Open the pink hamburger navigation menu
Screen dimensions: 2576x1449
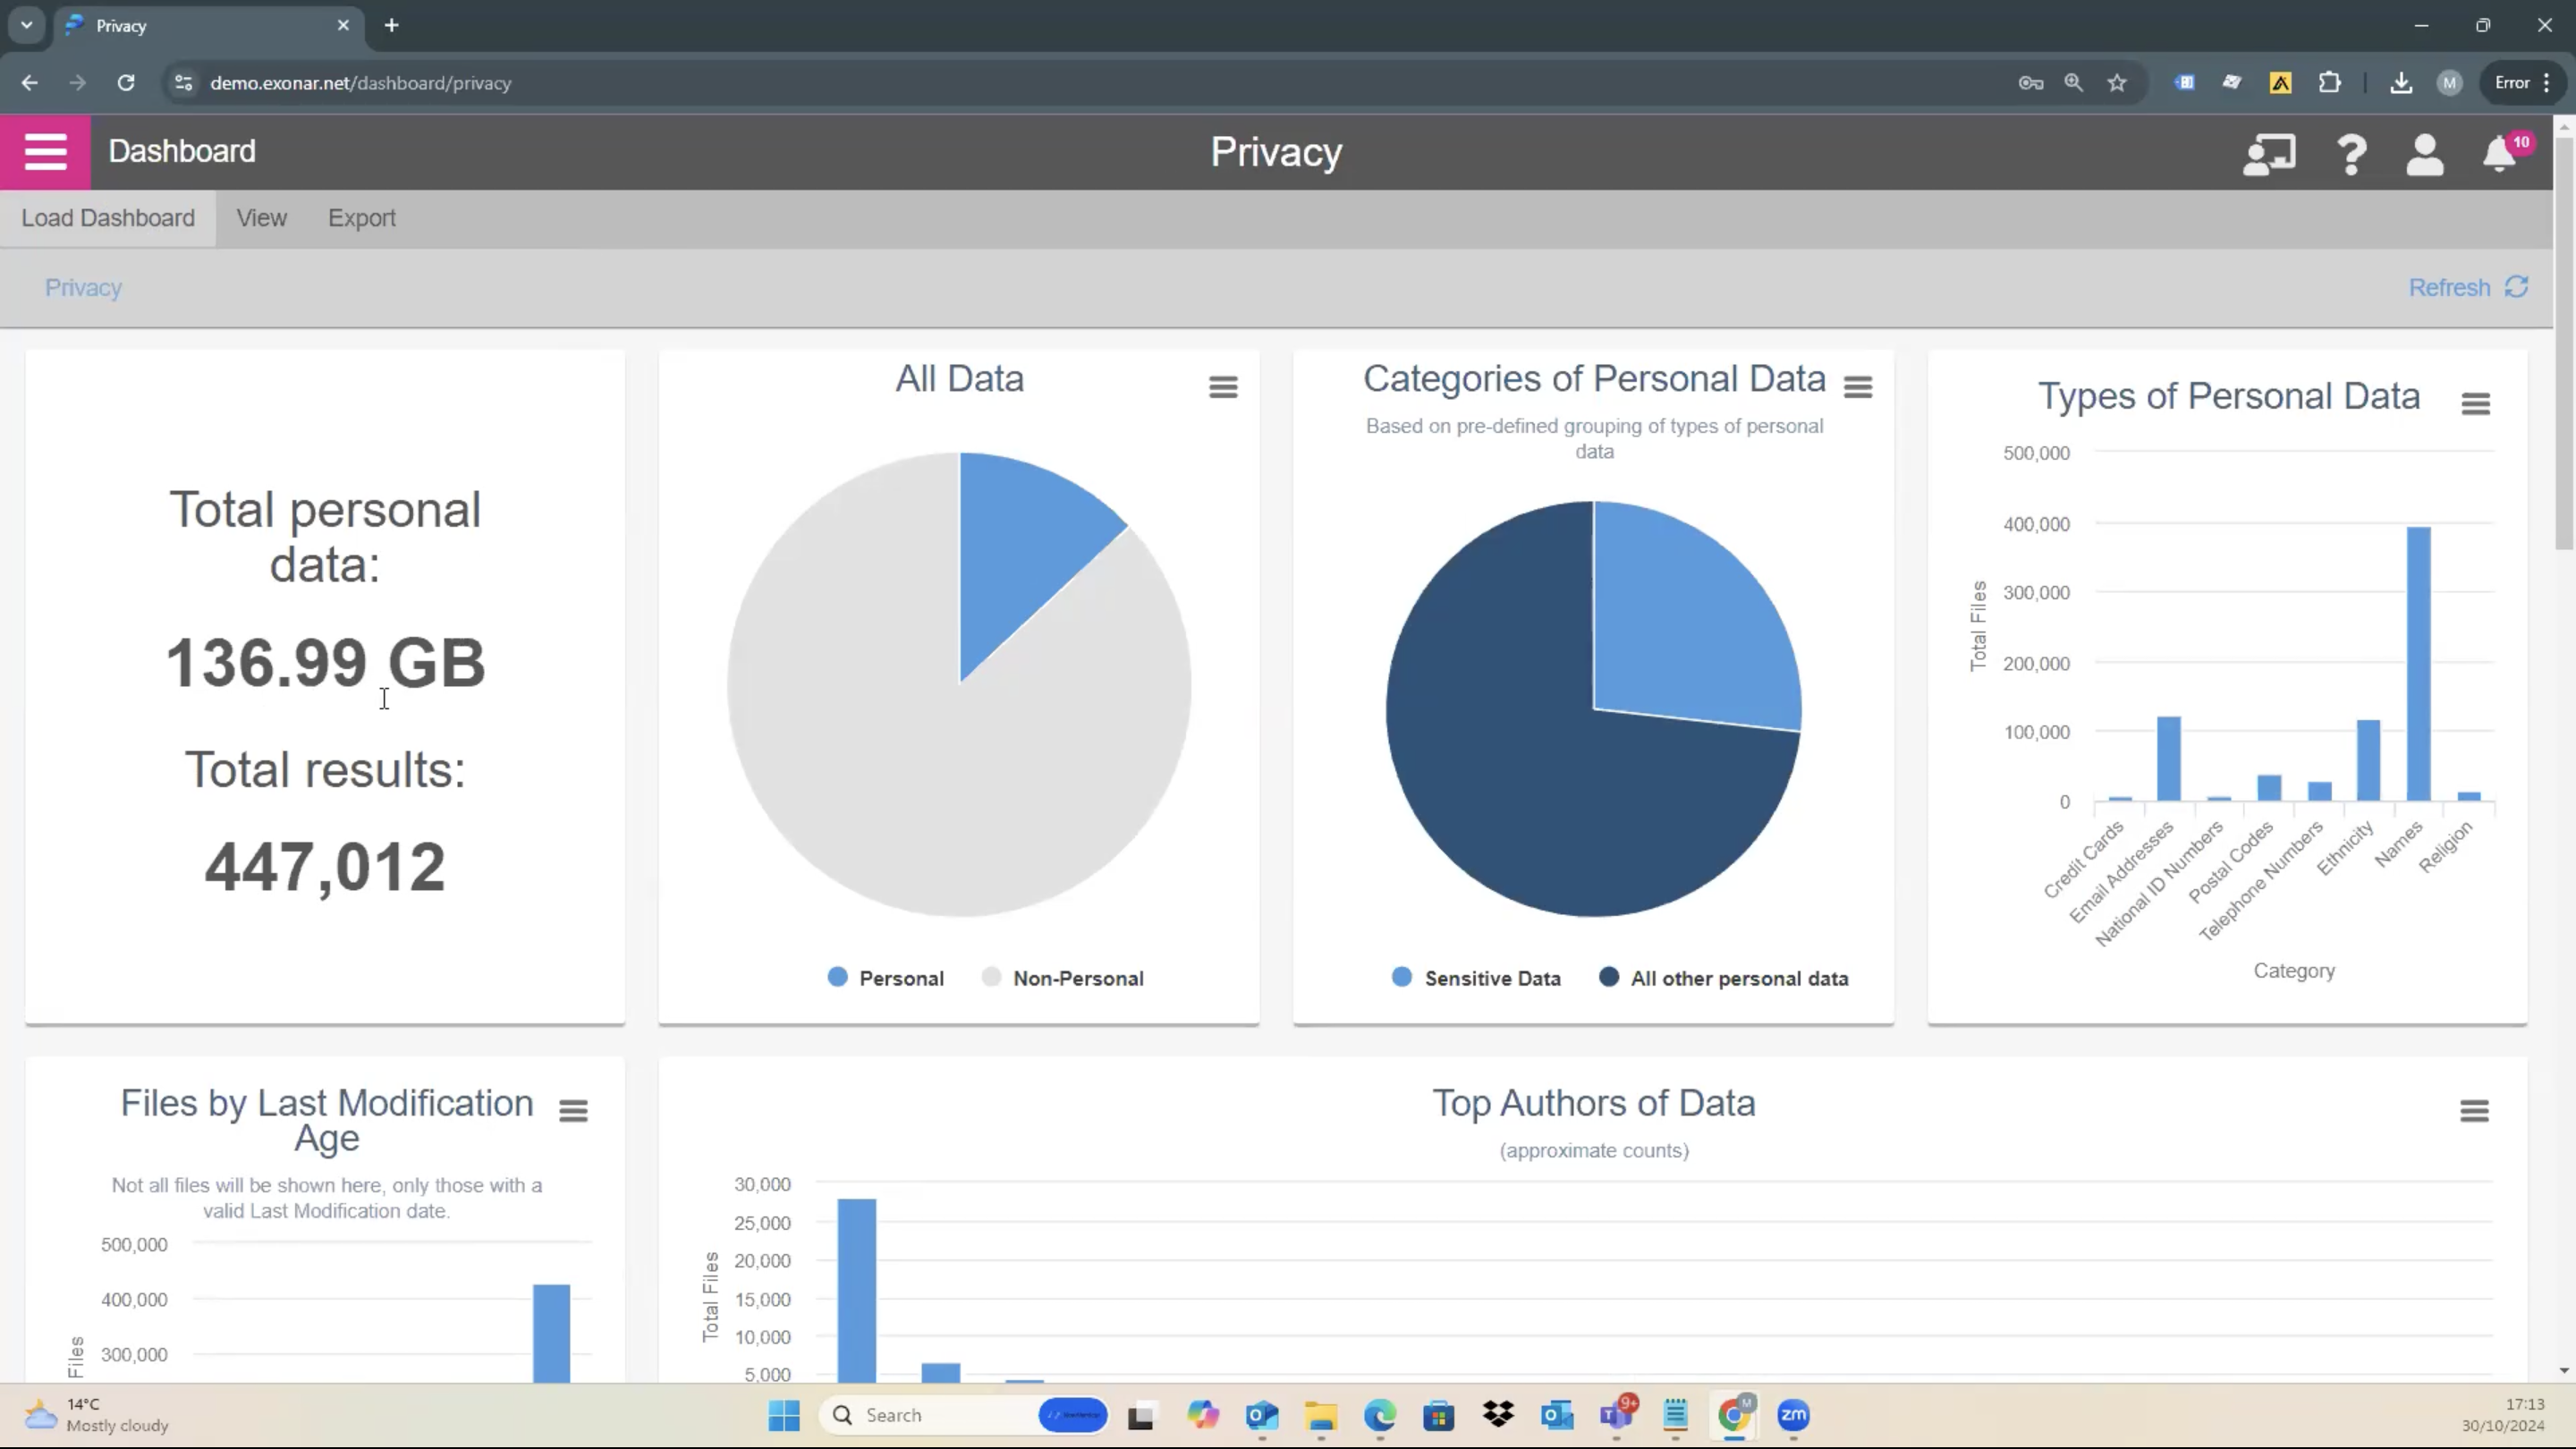tap(45, 152)
